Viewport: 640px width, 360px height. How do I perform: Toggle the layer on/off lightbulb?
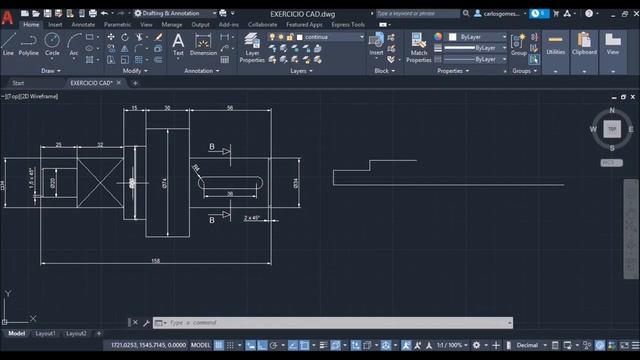coord(272,37)
